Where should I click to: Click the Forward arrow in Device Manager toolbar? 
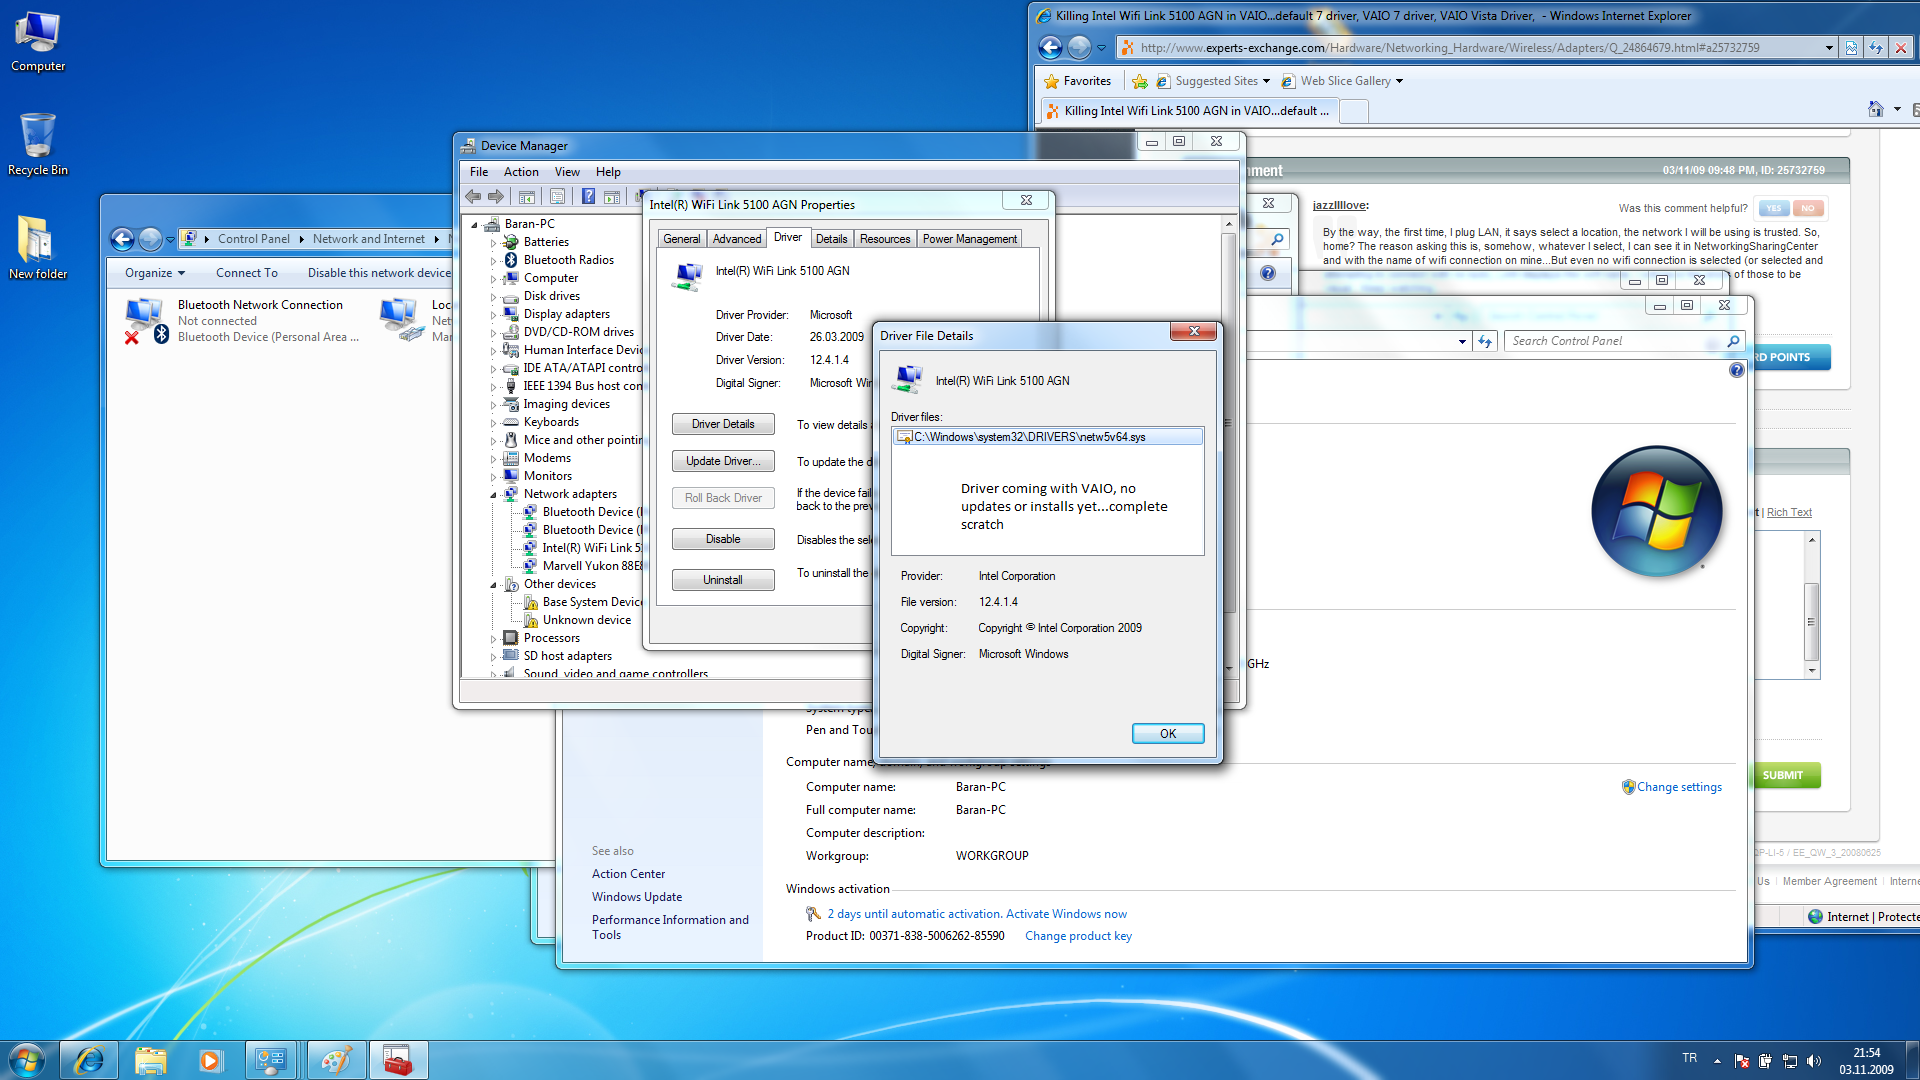[496, 197]
